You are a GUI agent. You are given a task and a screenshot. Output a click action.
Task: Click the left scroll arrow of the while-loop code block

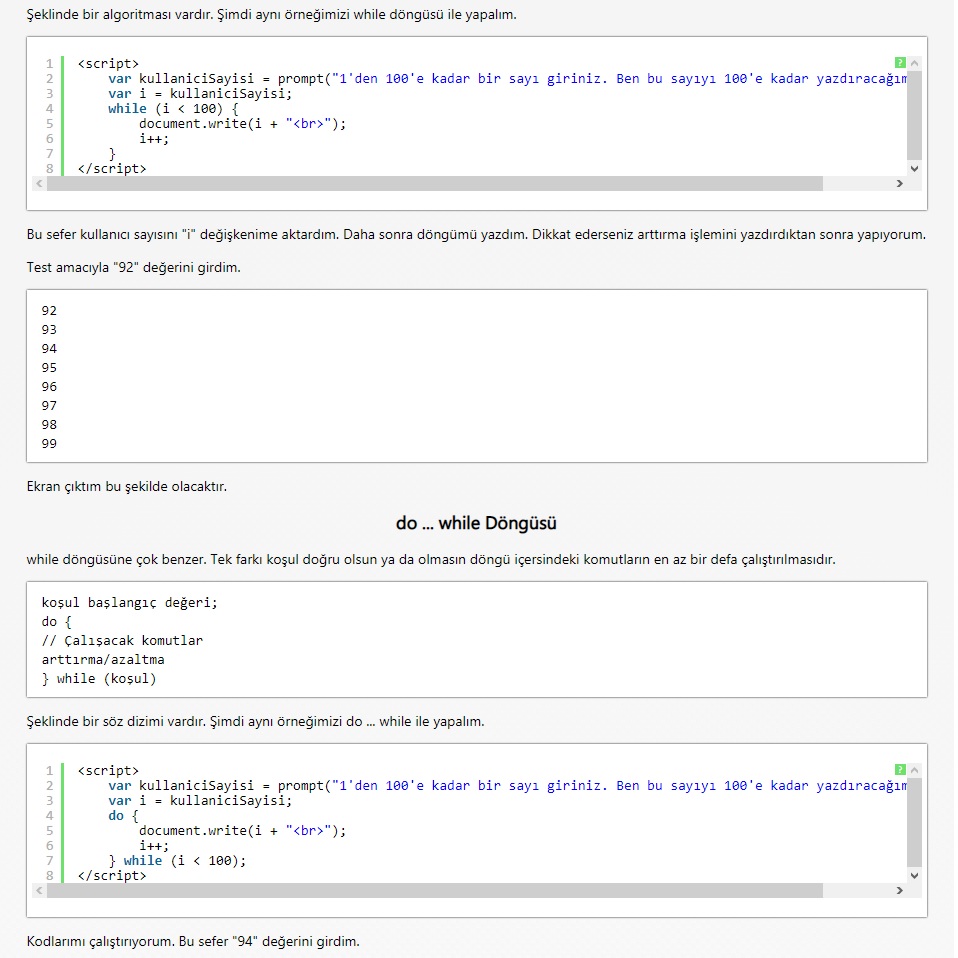click(x=39, y=183)
